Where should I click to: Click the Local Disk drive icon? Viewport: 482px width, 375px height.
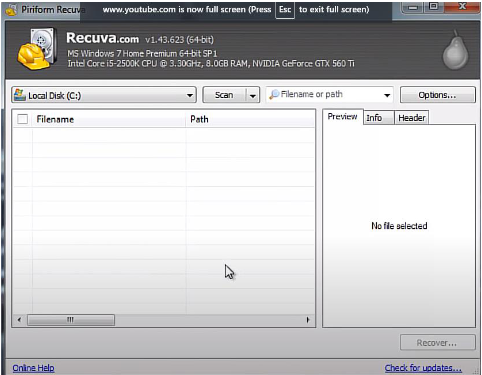[x=20, y=95]
